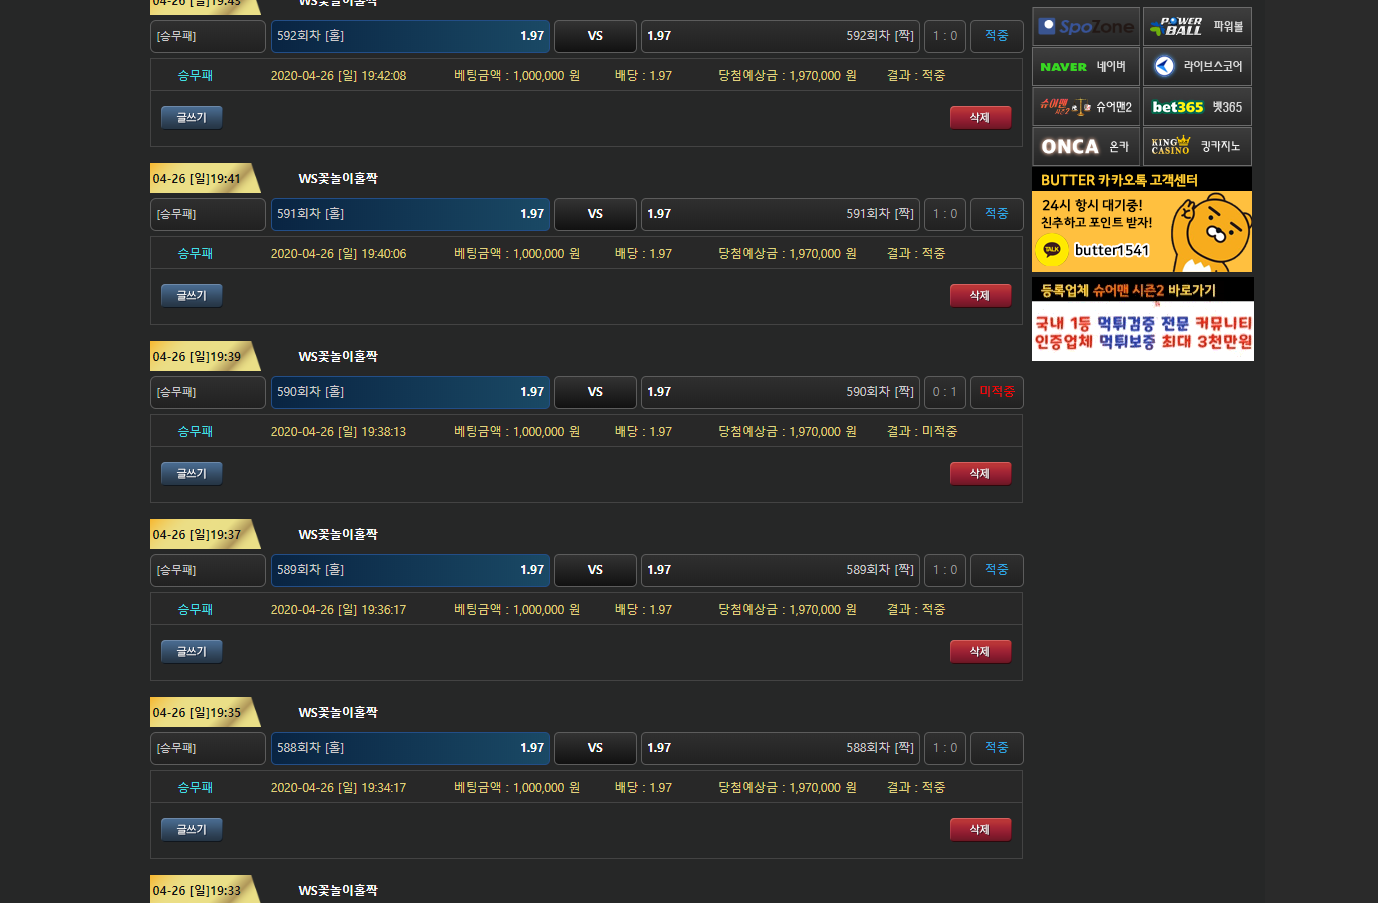Click the NAVER 네이버 banner
Image resolution: width=1378 pixels, height=903 pixels.
click(1086, 67)
